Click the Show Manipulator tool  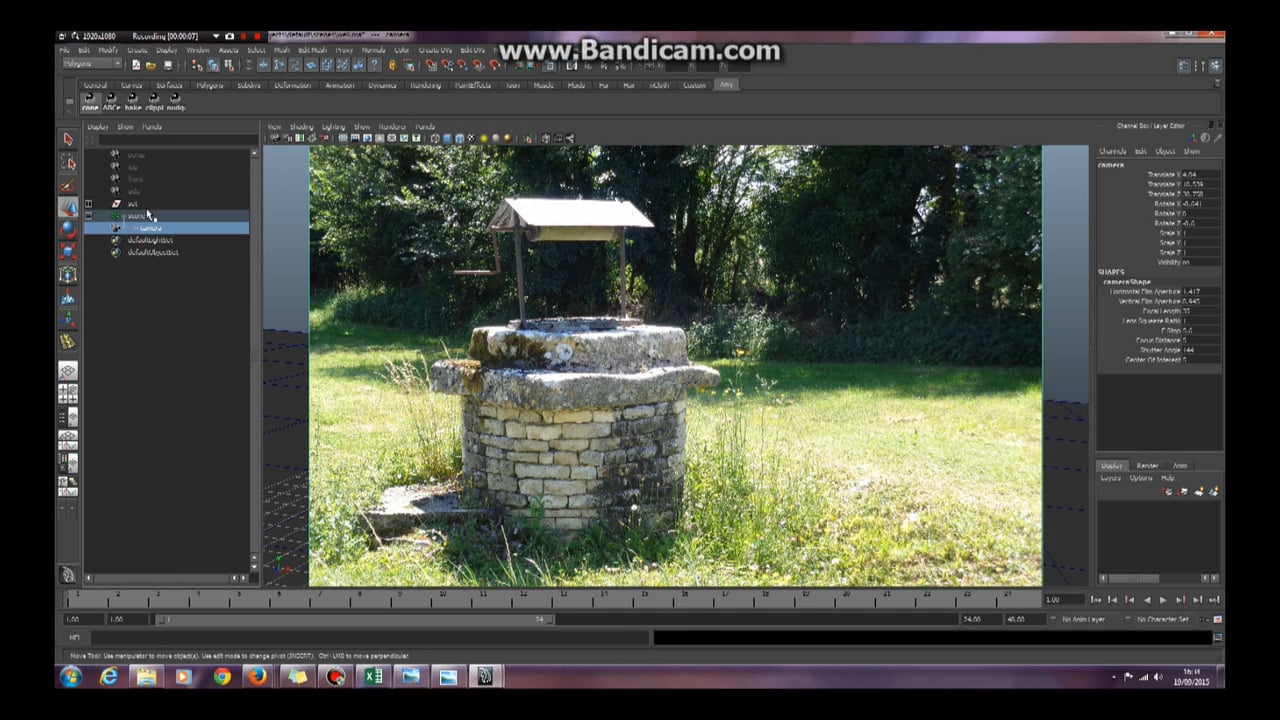tap(68, 319)
